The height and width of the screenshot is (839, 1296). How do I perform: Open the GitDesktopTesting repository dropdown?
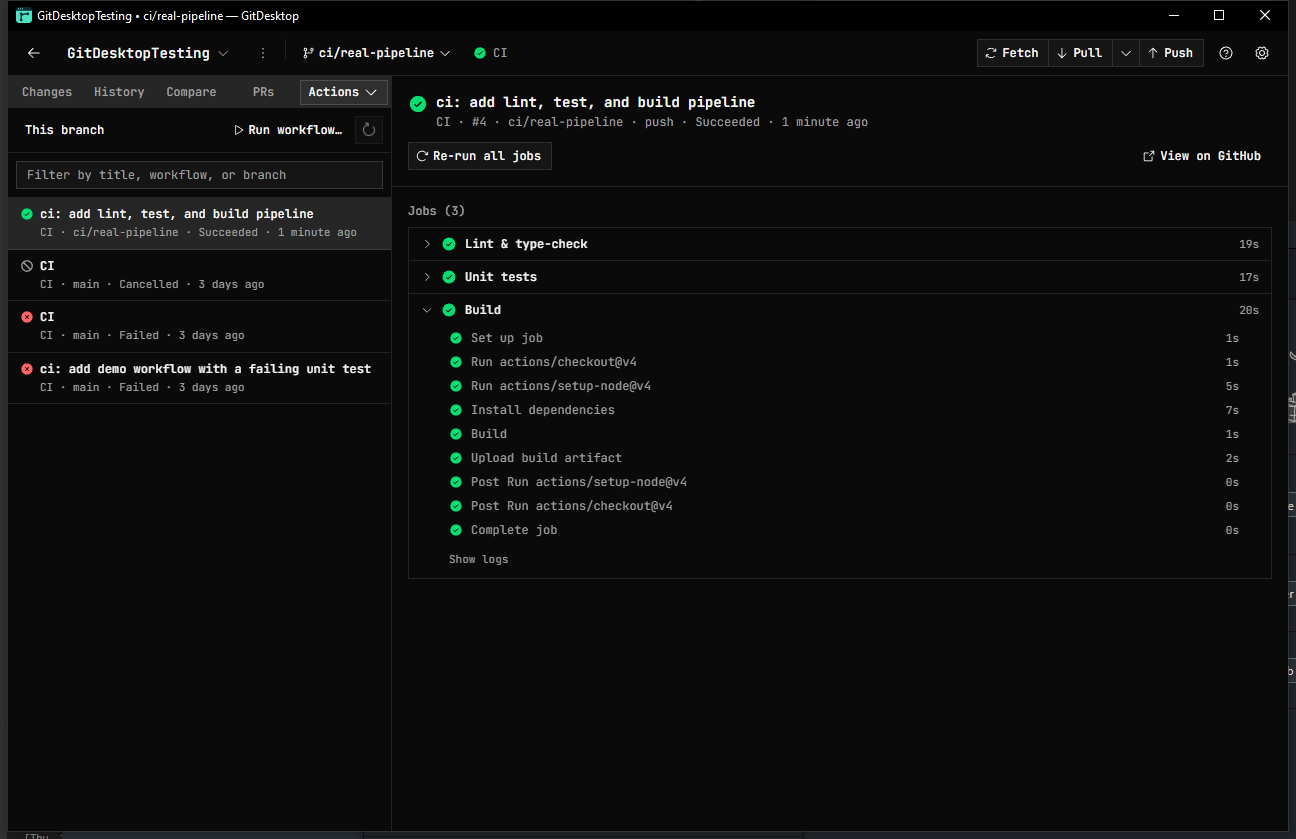(148, 53)
